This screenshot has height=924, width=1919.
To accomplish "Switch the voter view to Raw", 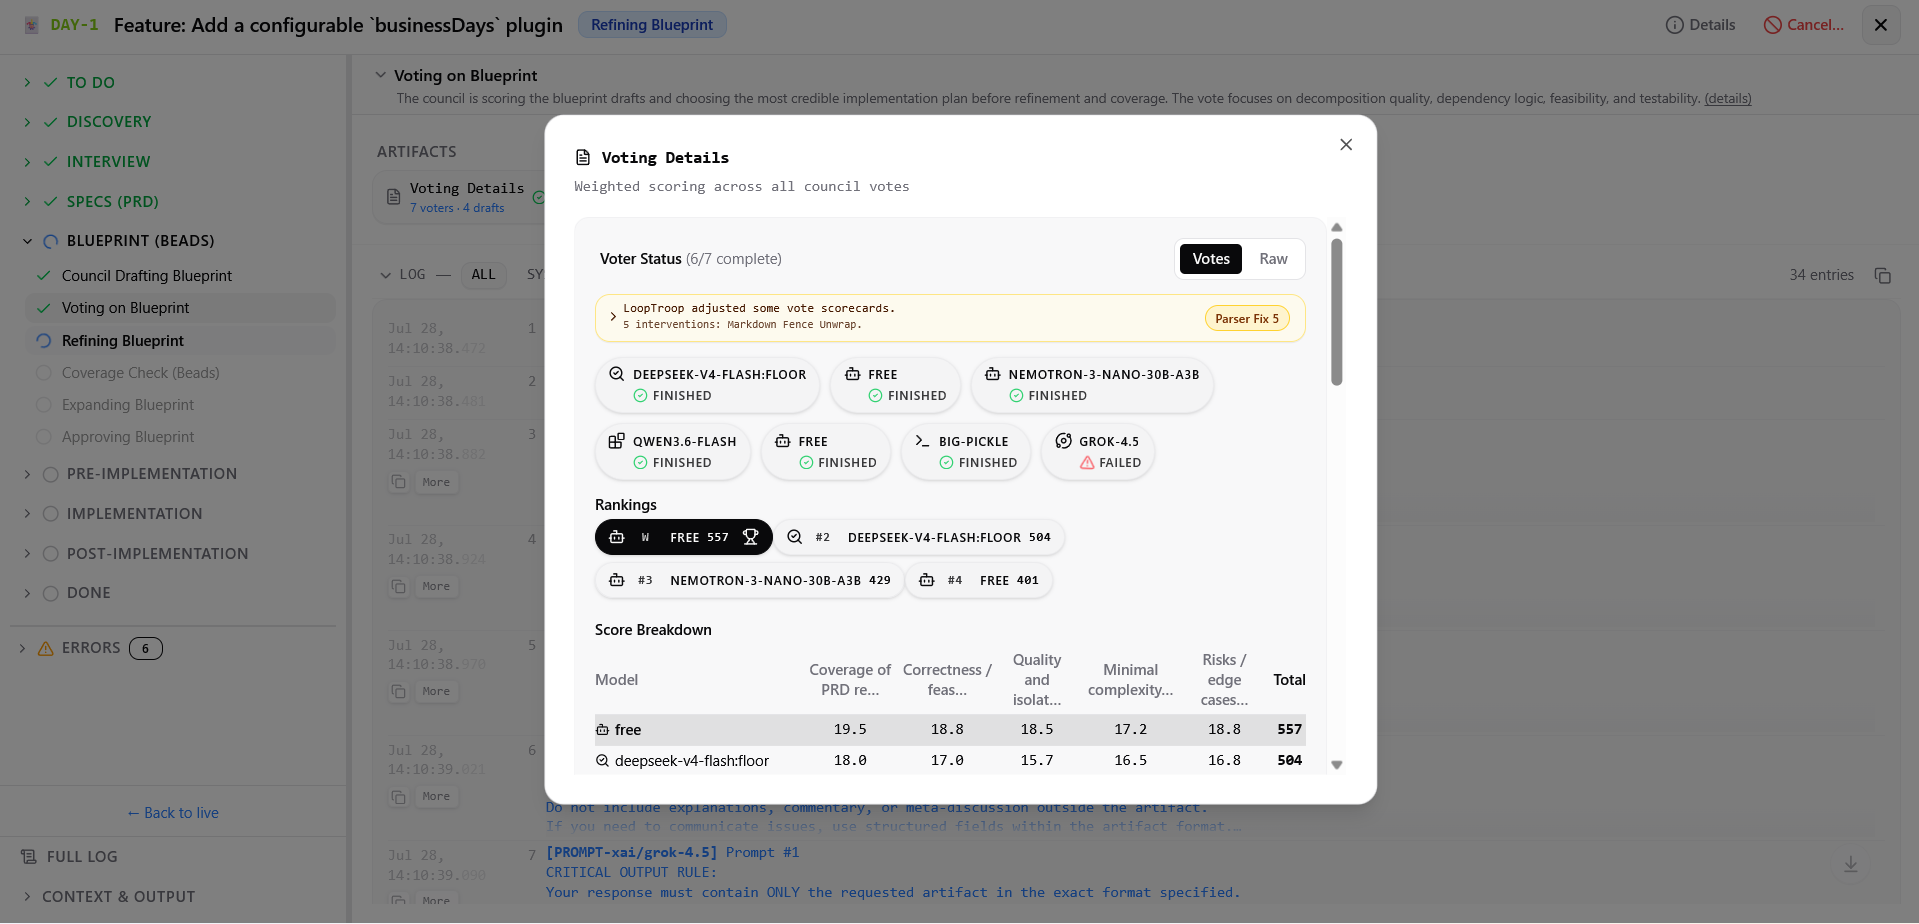I will coord(1273,259).
